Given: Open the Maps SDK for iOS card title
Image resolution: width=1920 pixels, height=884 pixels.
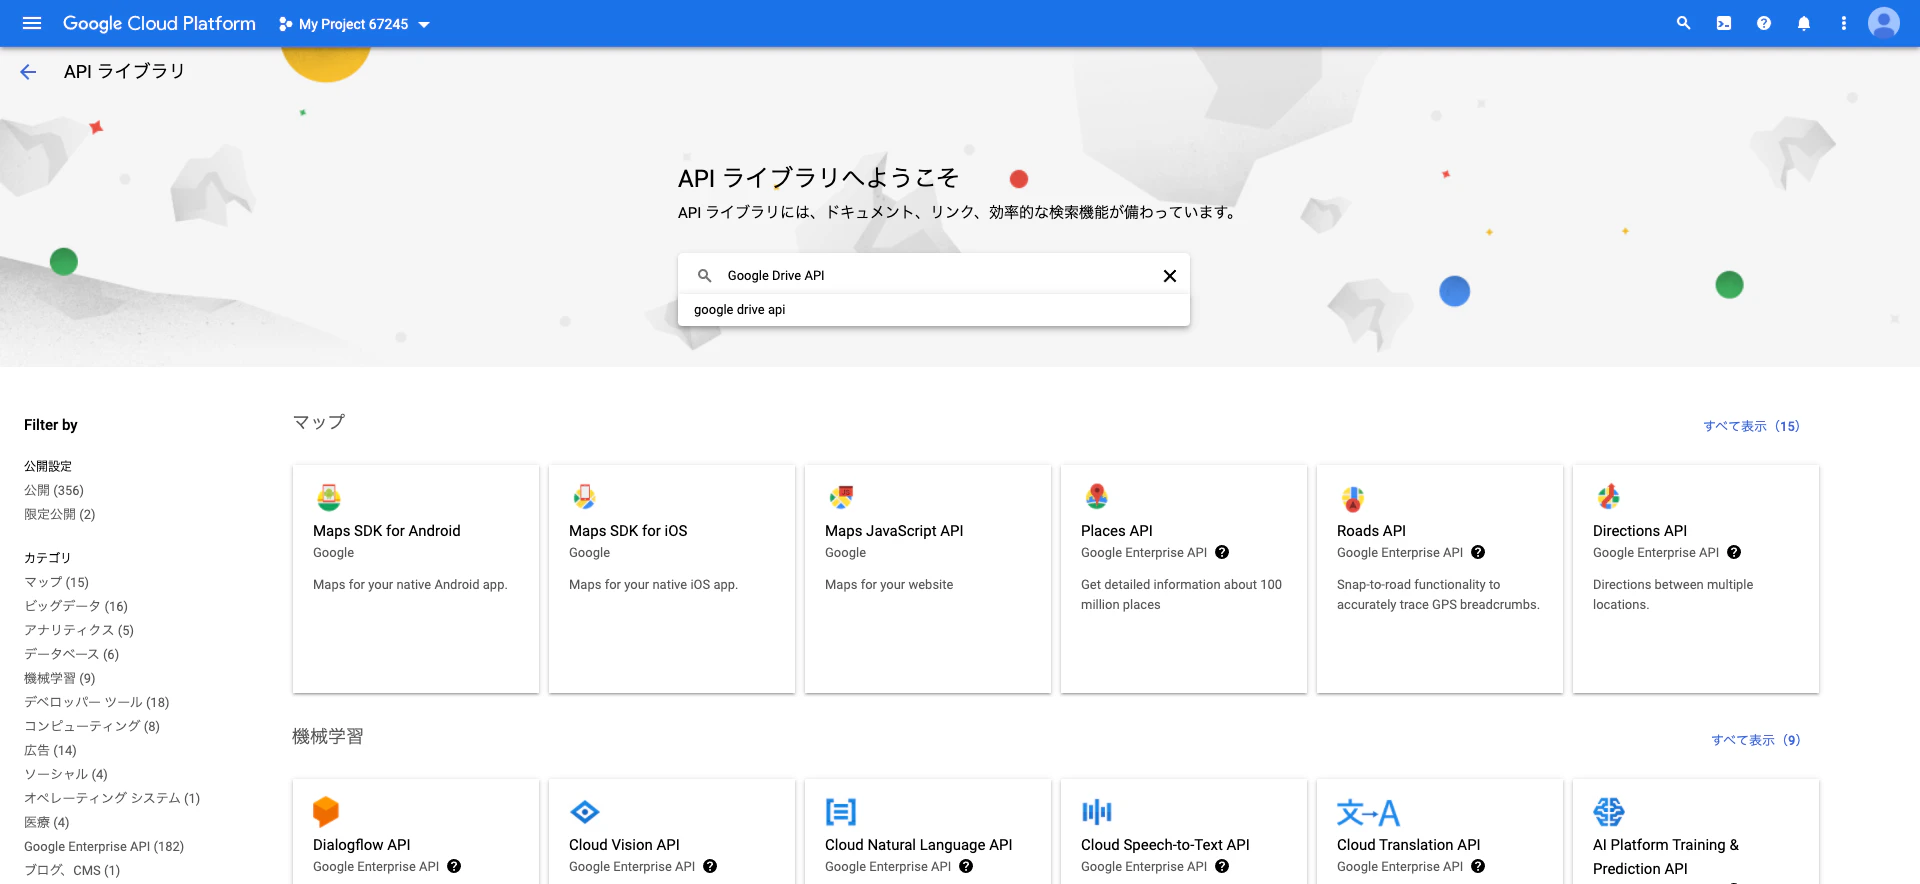Looking at the screenshot, I should point(628,531).
